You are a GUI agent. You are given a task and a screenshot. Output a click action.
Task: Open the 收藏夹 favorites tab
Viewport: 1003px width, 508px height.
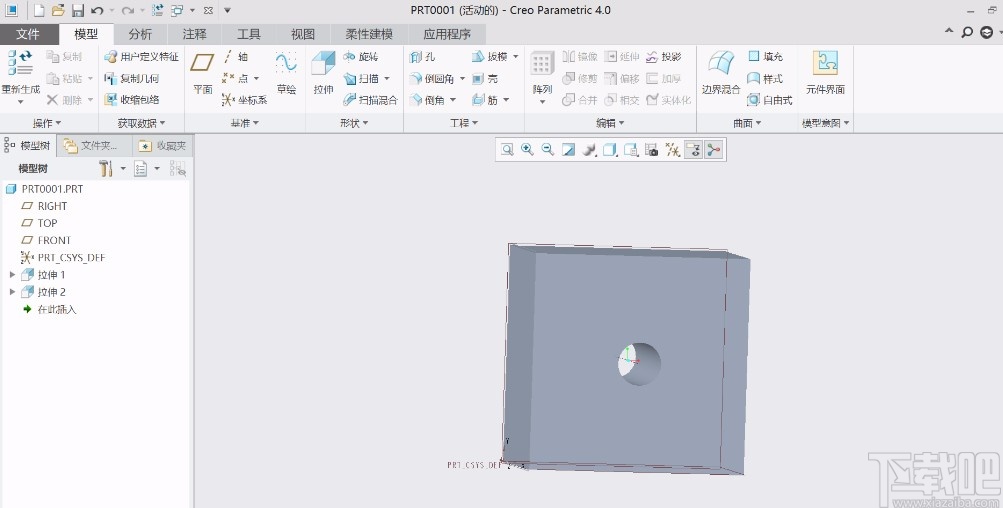(x=162, y=146)
